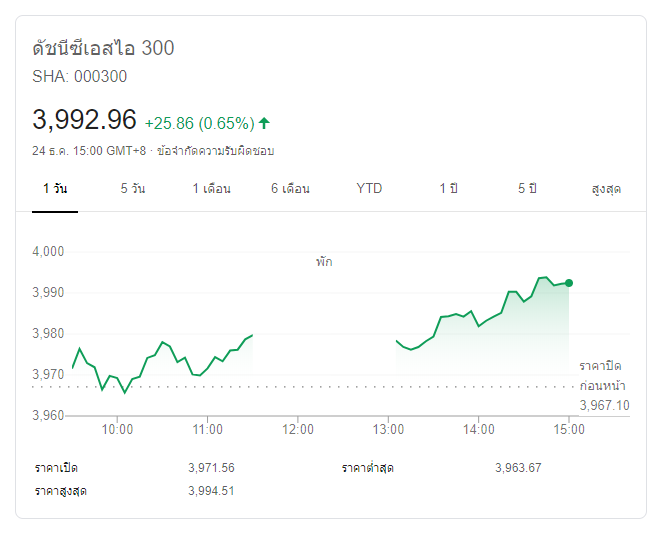Click the พัก break label on chart

click(324, 262)
